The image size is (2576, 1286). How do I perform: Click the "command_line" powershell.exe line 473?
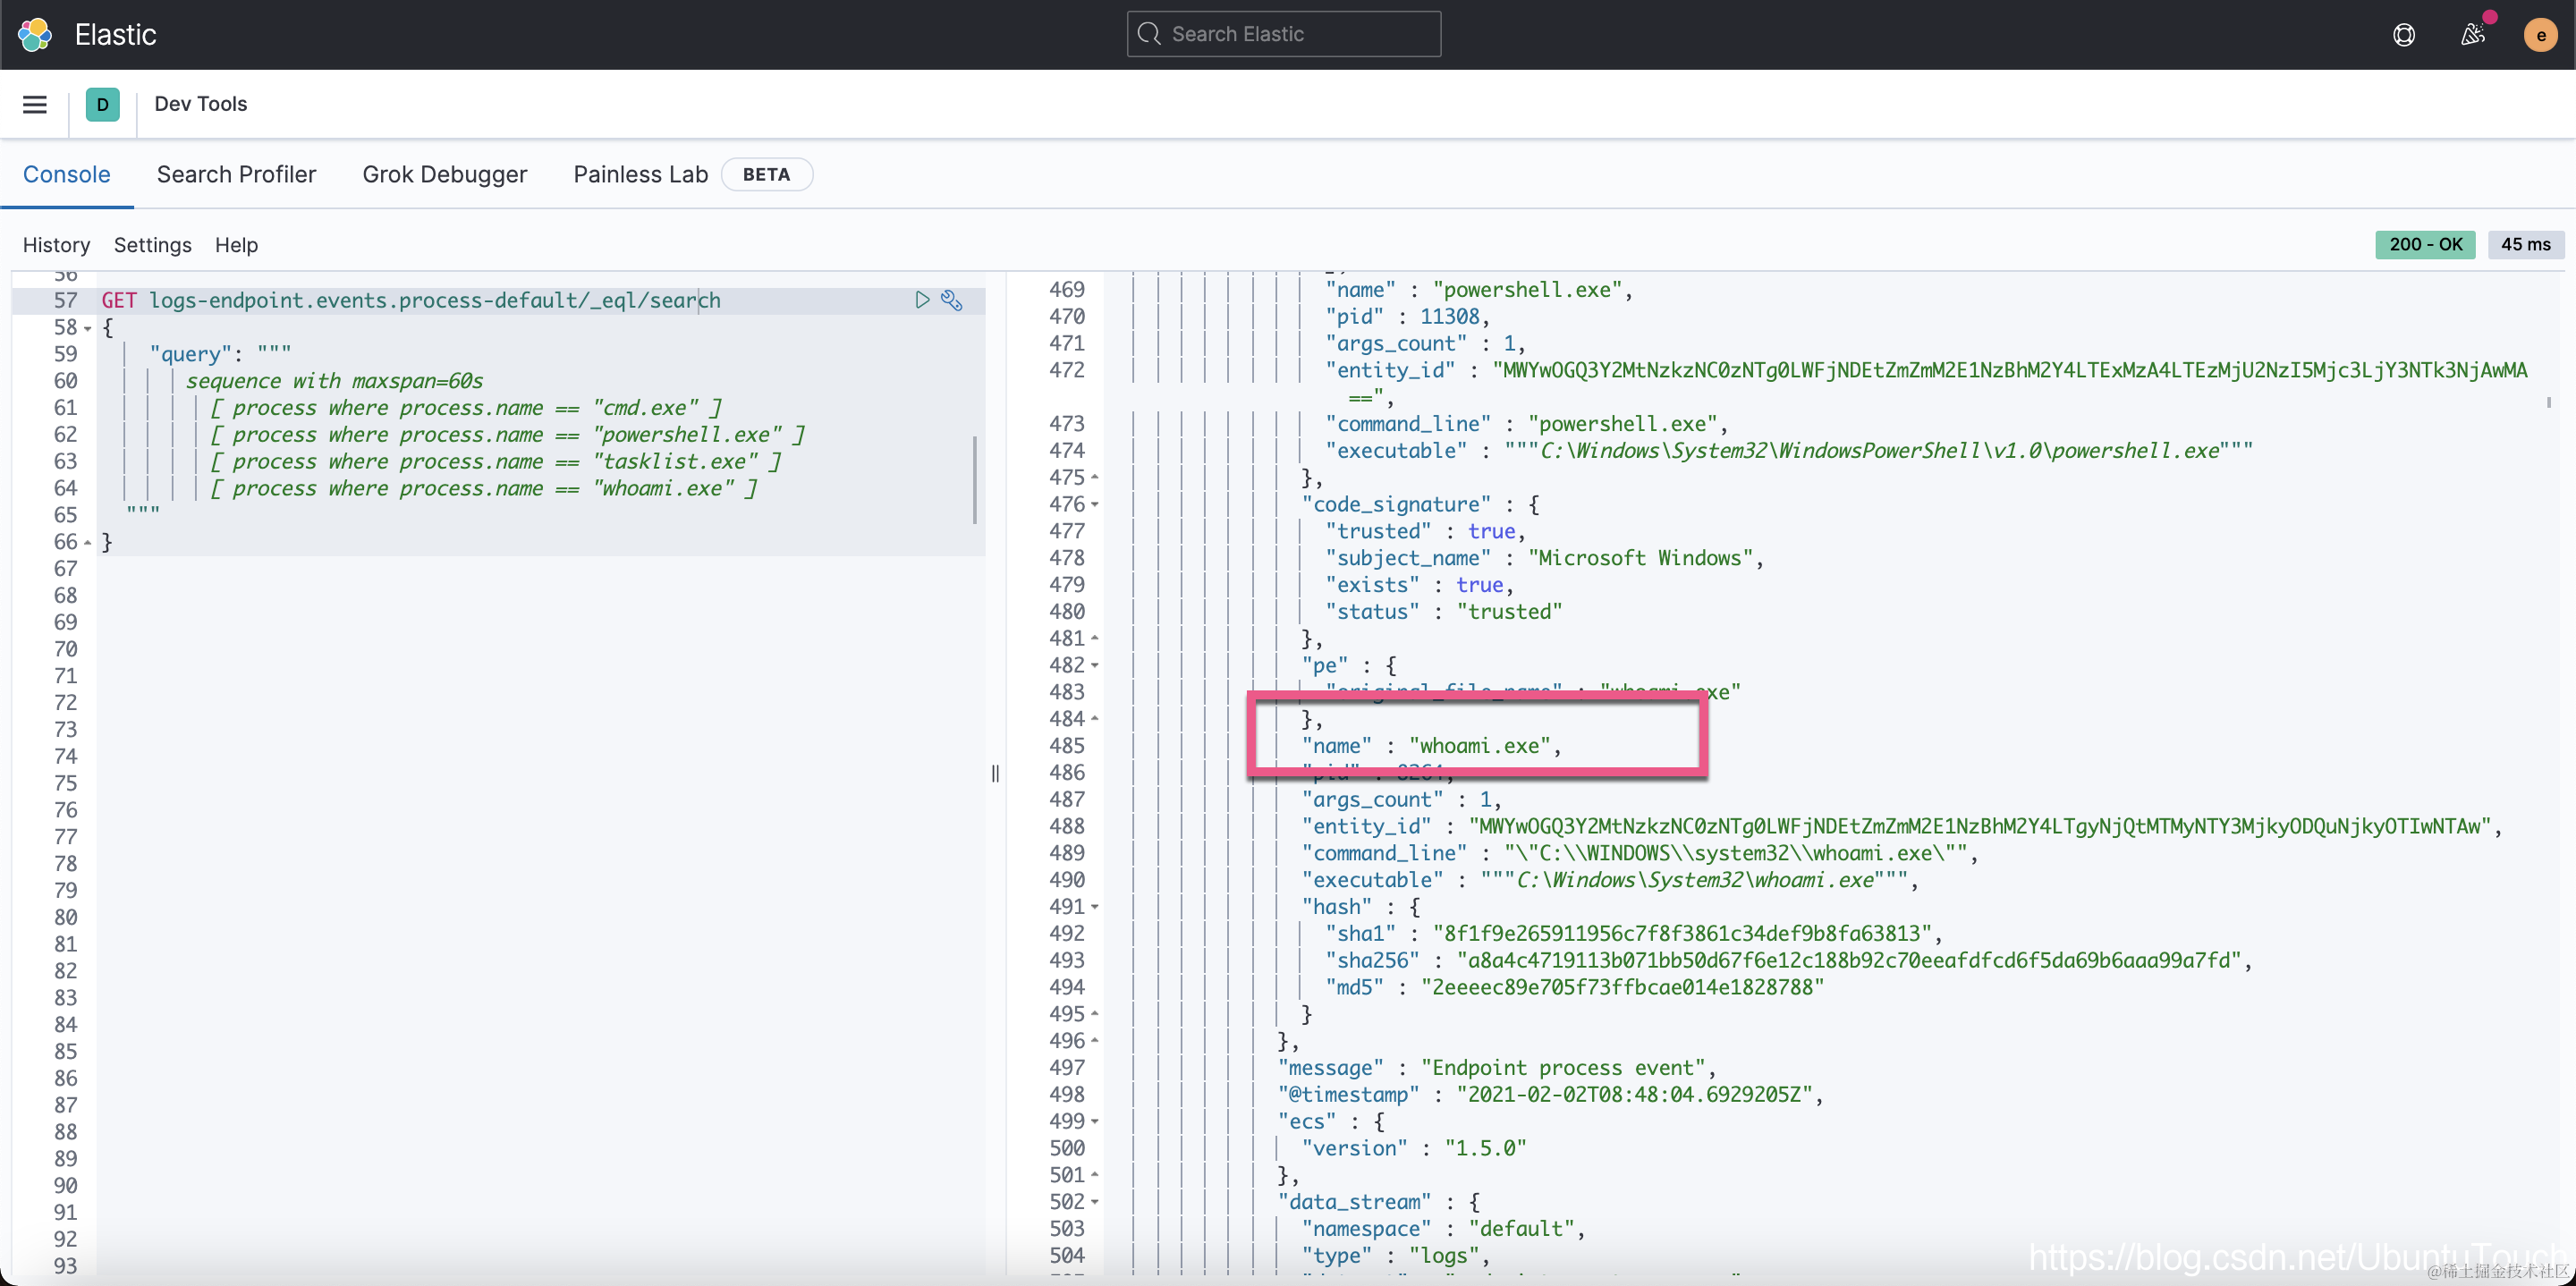coord(1526,424)
